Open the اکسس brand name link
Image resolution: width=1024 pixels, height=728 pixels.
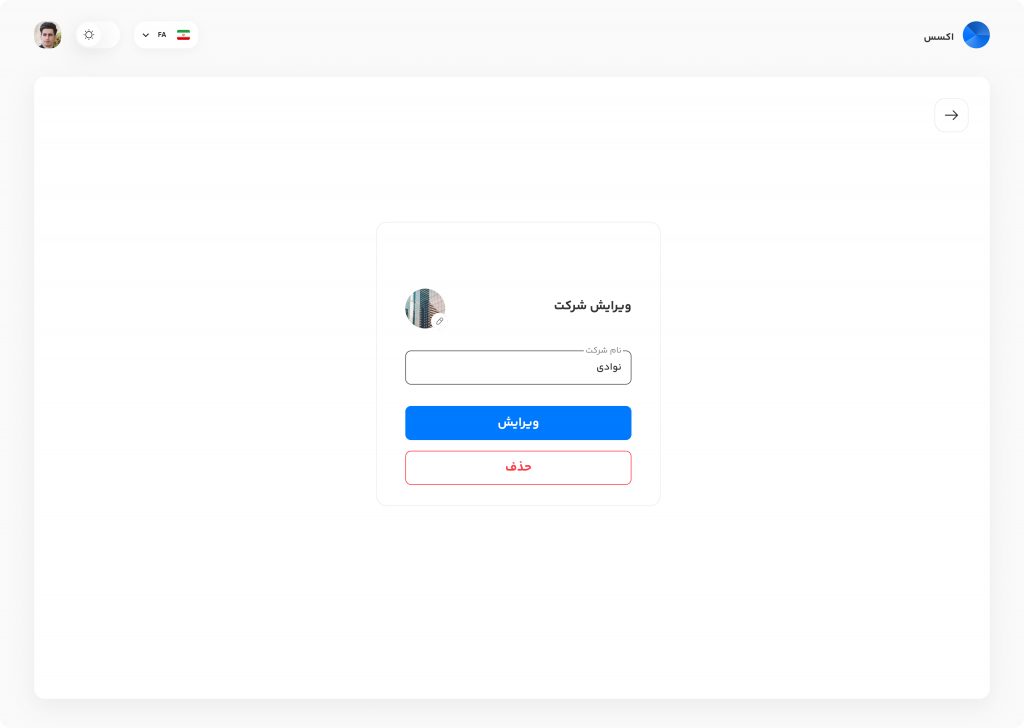(938, 37)
